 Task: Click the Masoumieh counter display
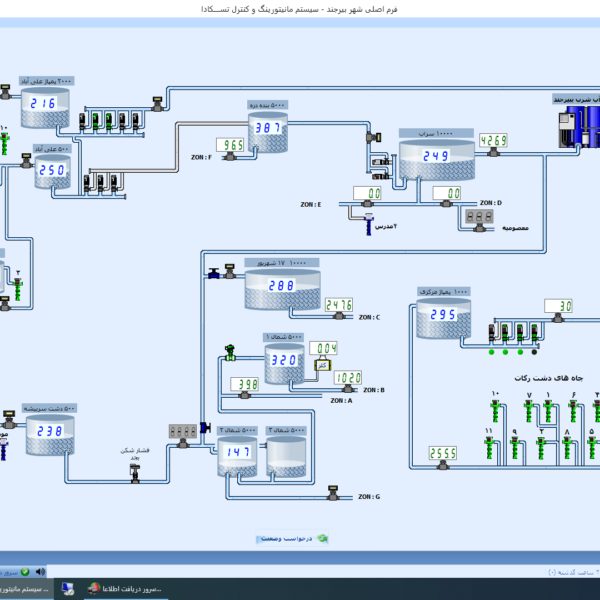click(x=481, y=216)
